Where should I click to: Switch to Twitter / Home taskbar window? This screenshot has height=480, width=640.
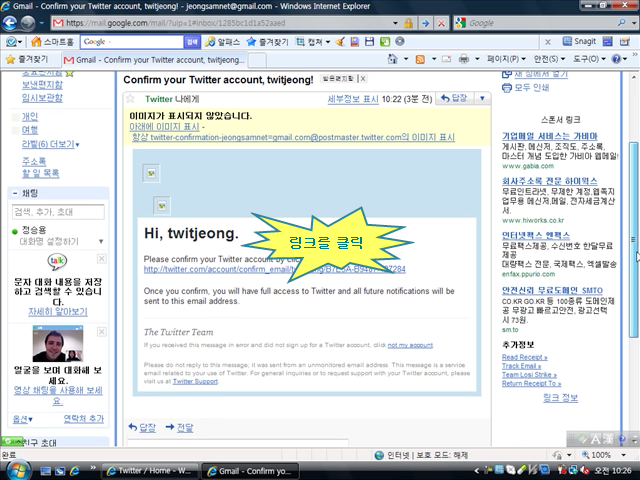[x=149, y=471]
